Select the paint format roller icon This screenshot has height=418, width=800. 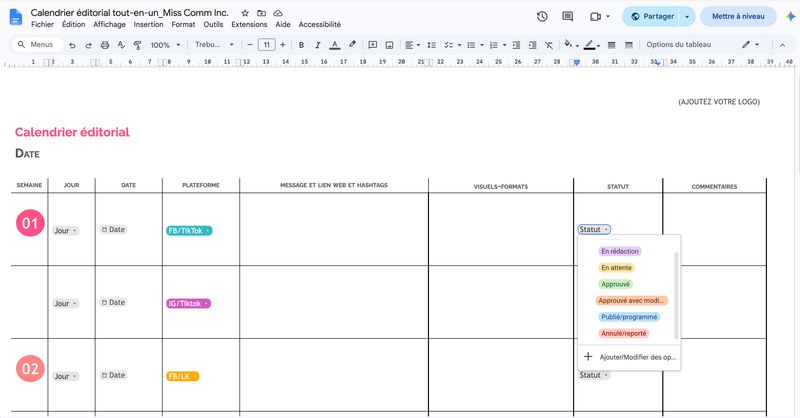click(137, 45)
